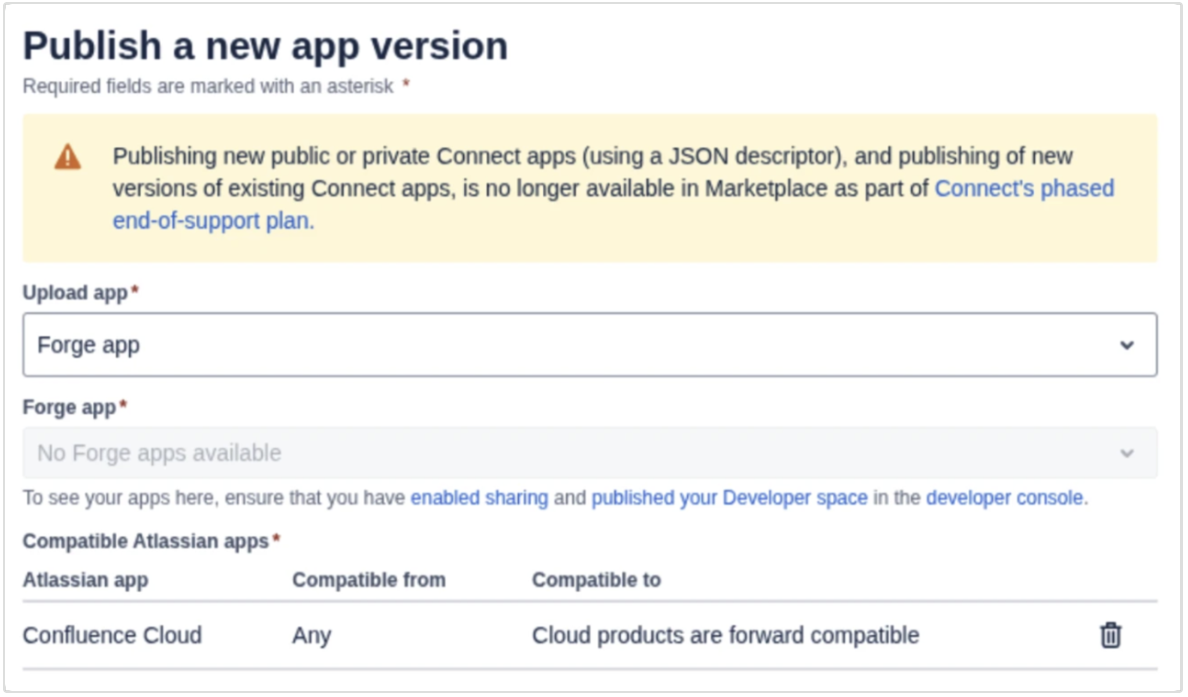Click the 'Any' compatible-from value
The height and width of the screenshot is (697, 1188).
[311, 635]
